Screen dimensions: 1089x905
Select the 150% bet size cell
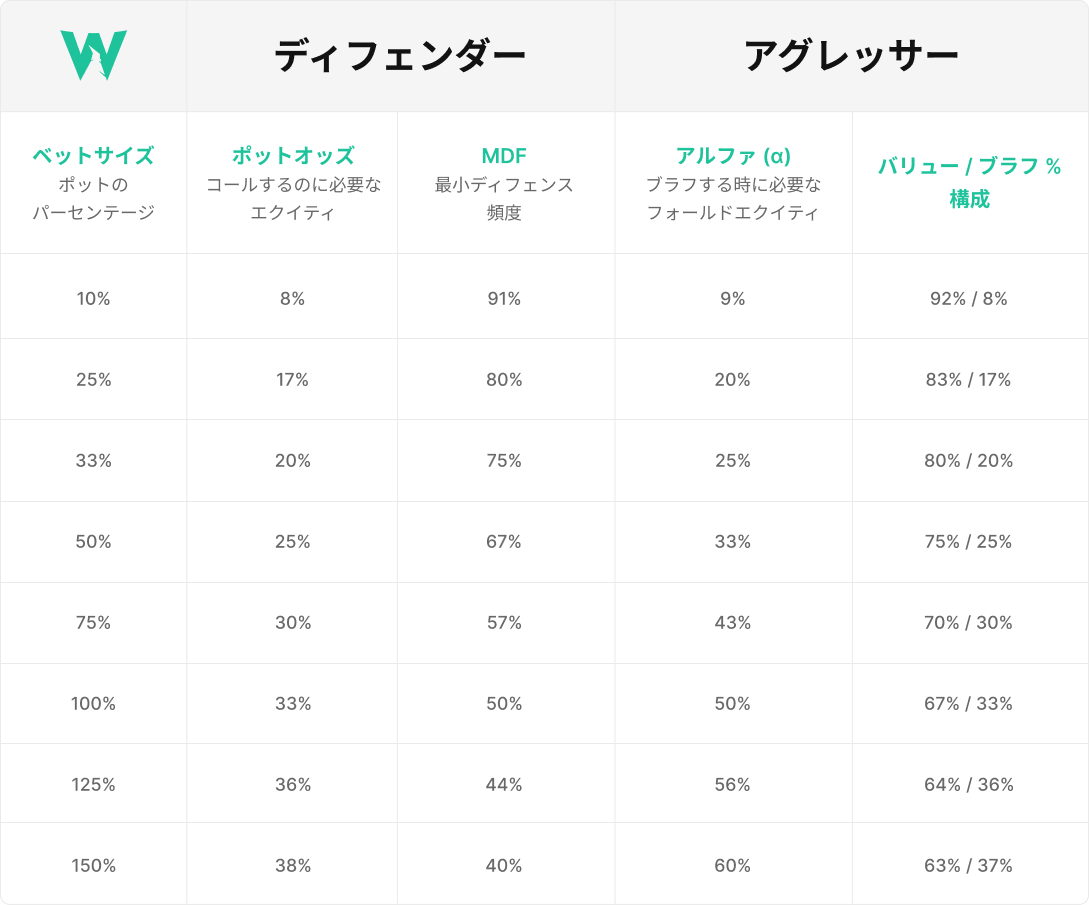tap(93, 865)
